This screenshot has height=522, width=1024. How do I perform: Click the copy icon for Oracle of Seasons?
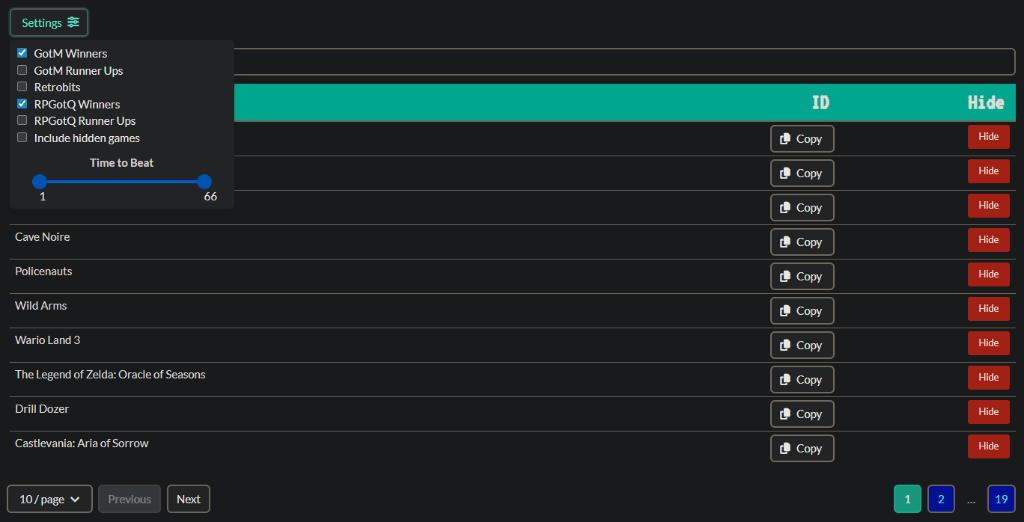tap(785, 380)
